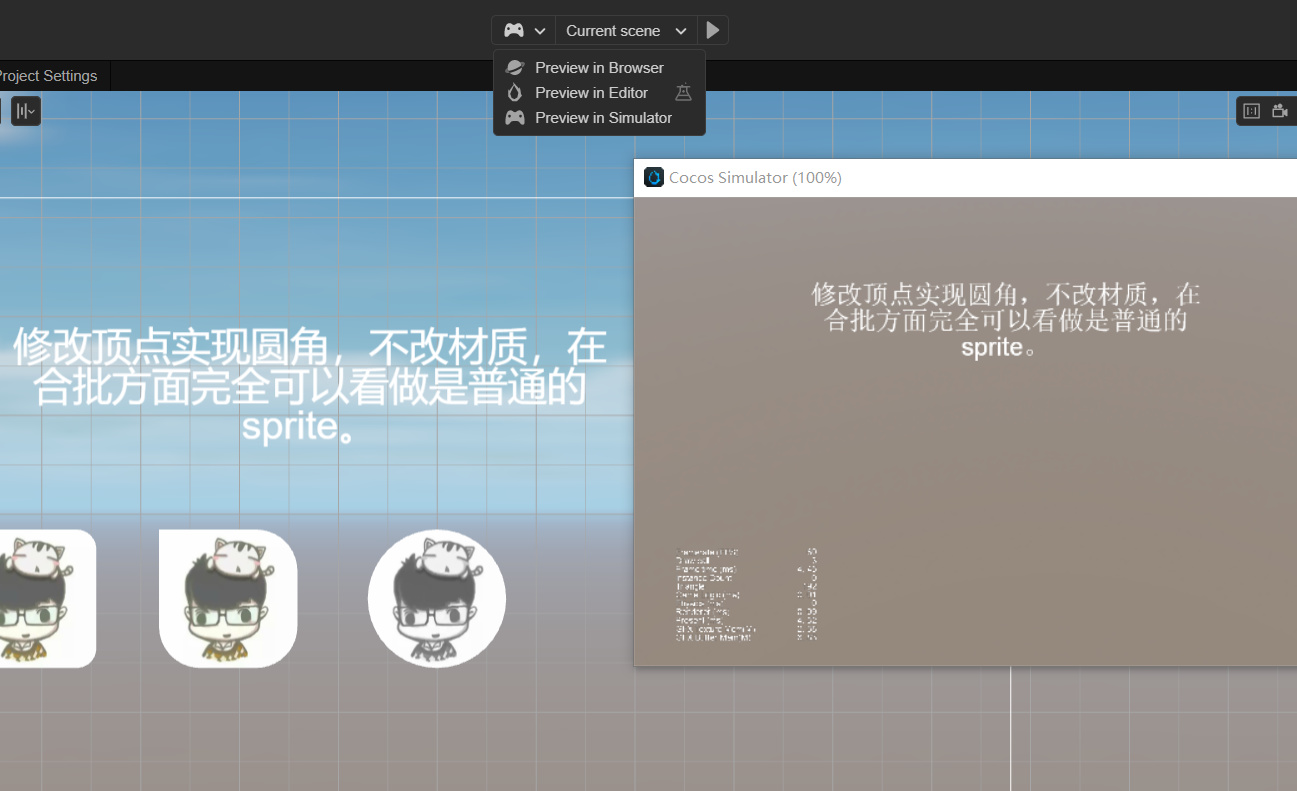Select the large Chinese label text in scene view

pyautogui.click(x=310, y=386)
